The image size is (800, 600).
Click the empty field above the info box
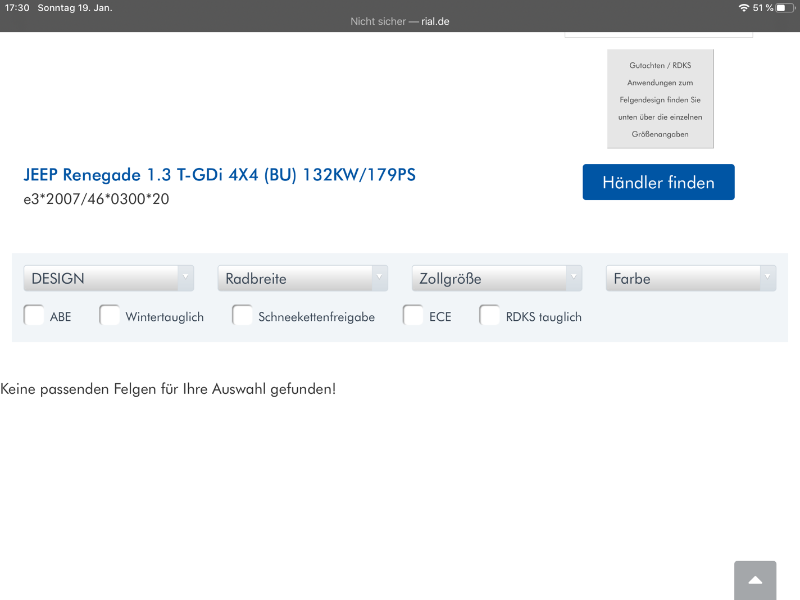(x=658, y=34)
